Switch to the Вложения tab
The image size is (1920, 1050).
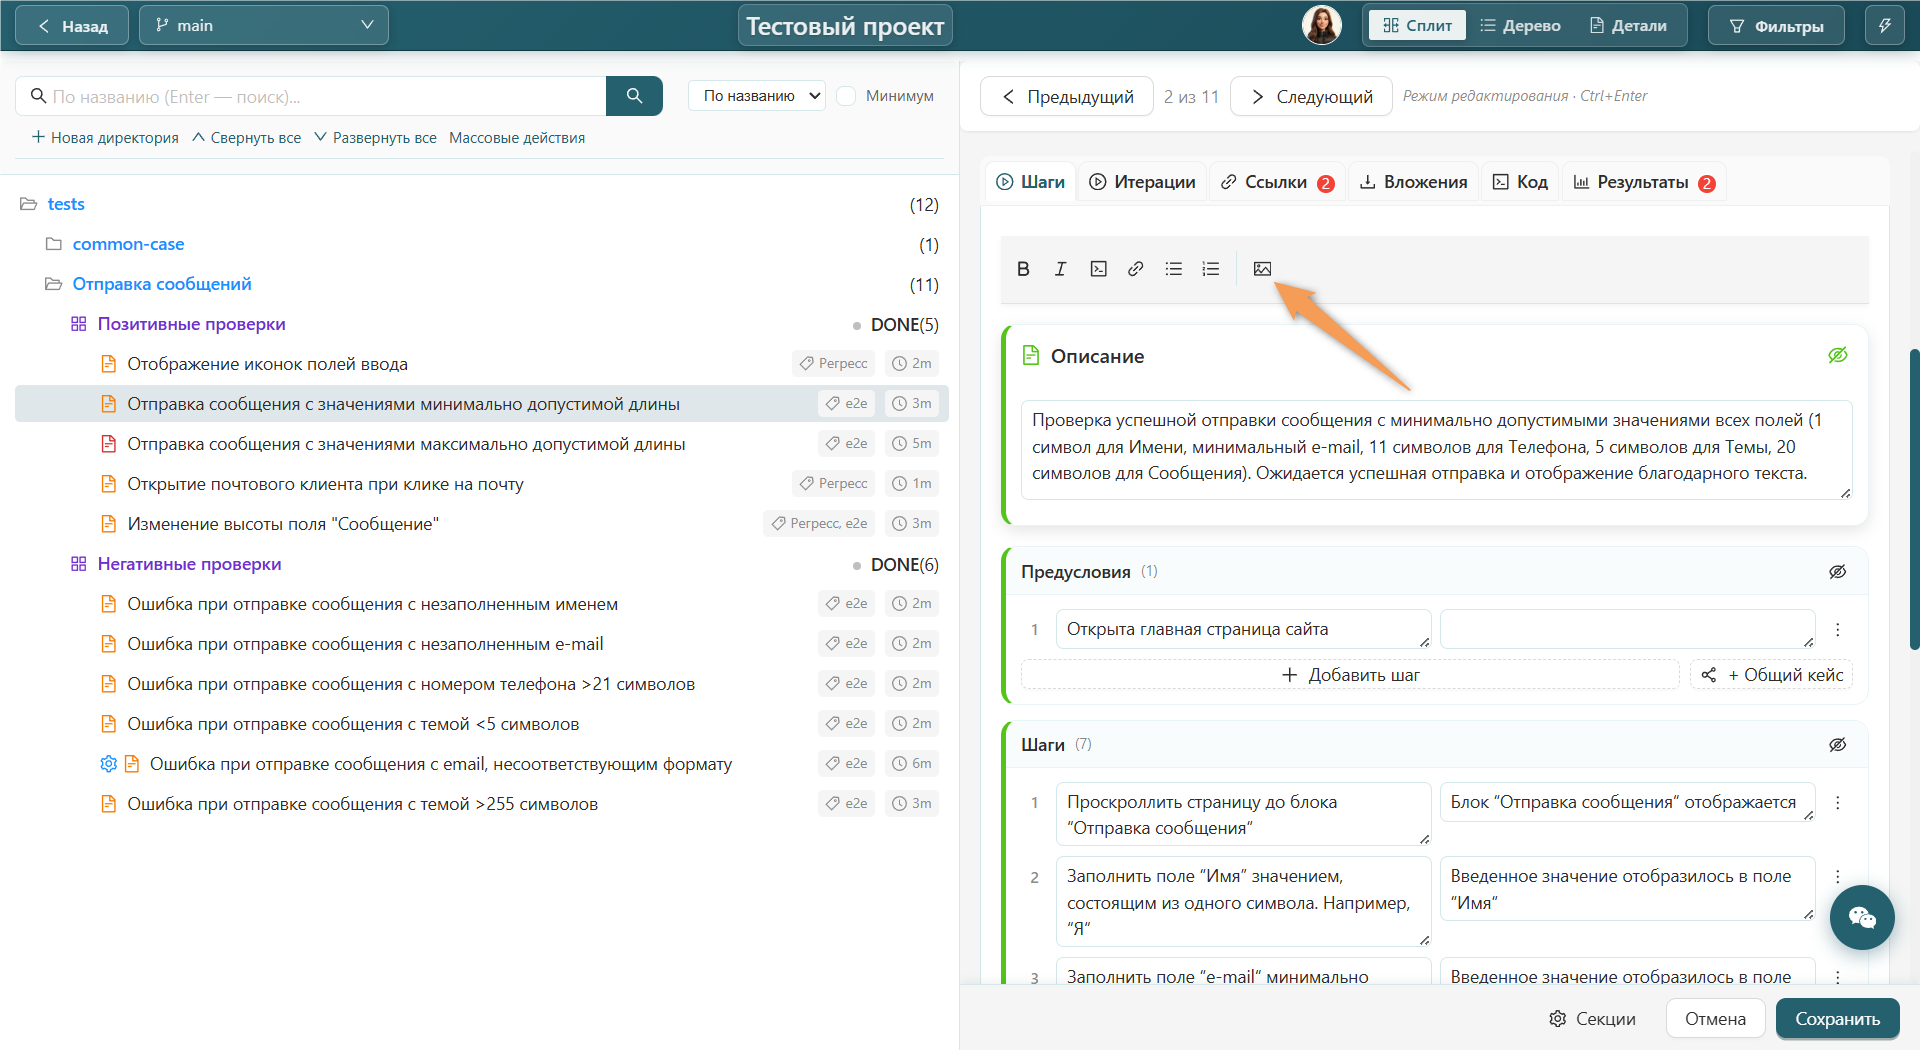click(x=1413, y=182)
